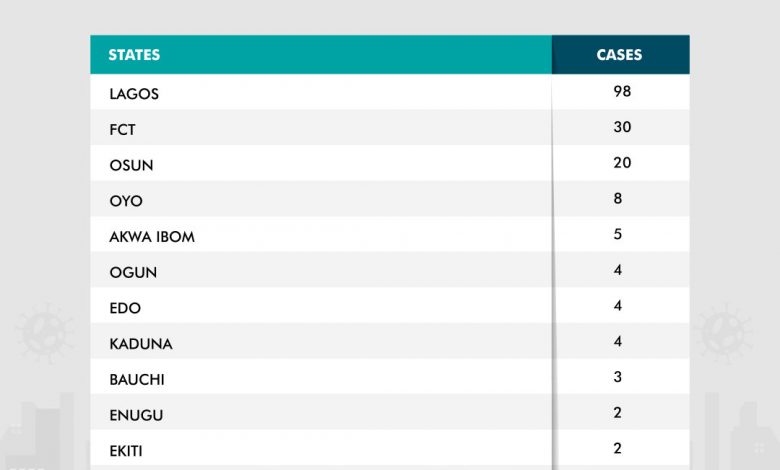Click the EKITI state name
Screen dimensions: 780x470
(126, 451)
